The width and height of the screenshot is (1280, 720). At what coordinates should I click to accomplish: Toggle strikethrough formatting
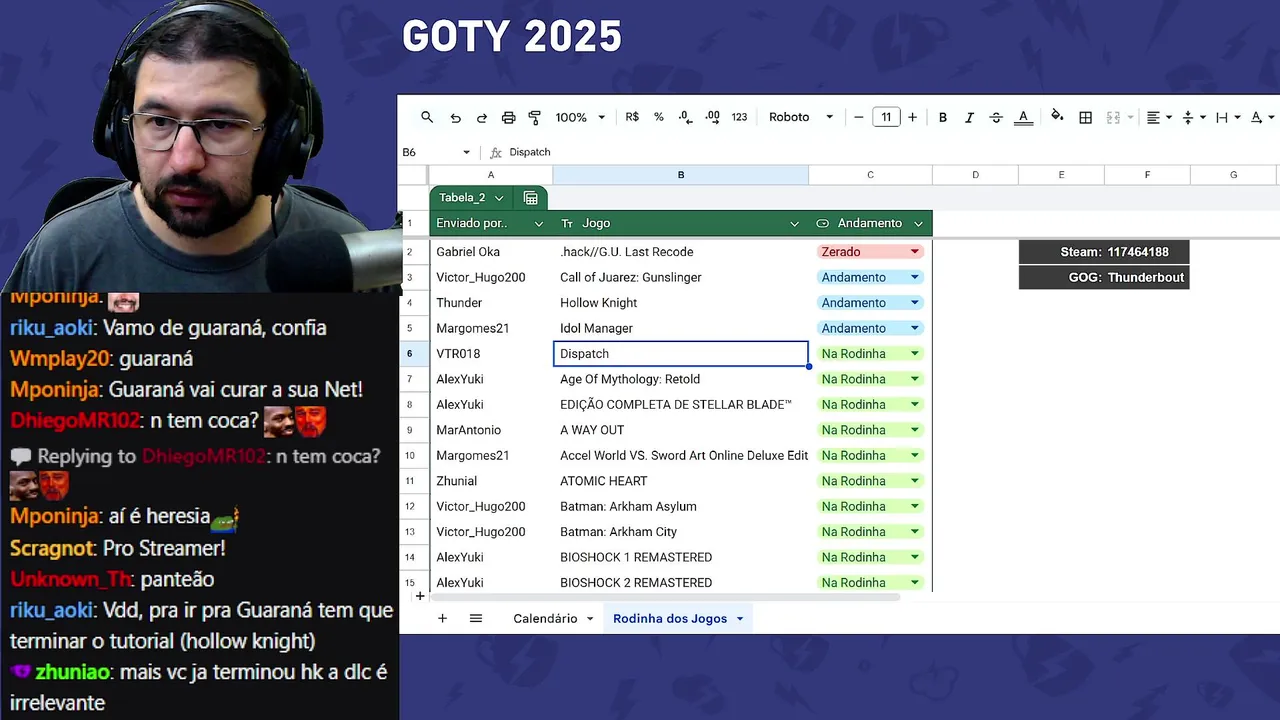pyautogui.click(x=996, y=117)
